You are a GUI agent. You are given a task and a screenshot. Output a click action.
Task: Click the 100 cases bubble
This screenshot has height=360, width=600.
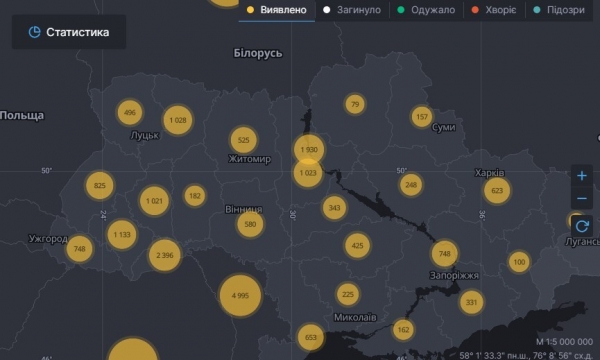point(519,262)
